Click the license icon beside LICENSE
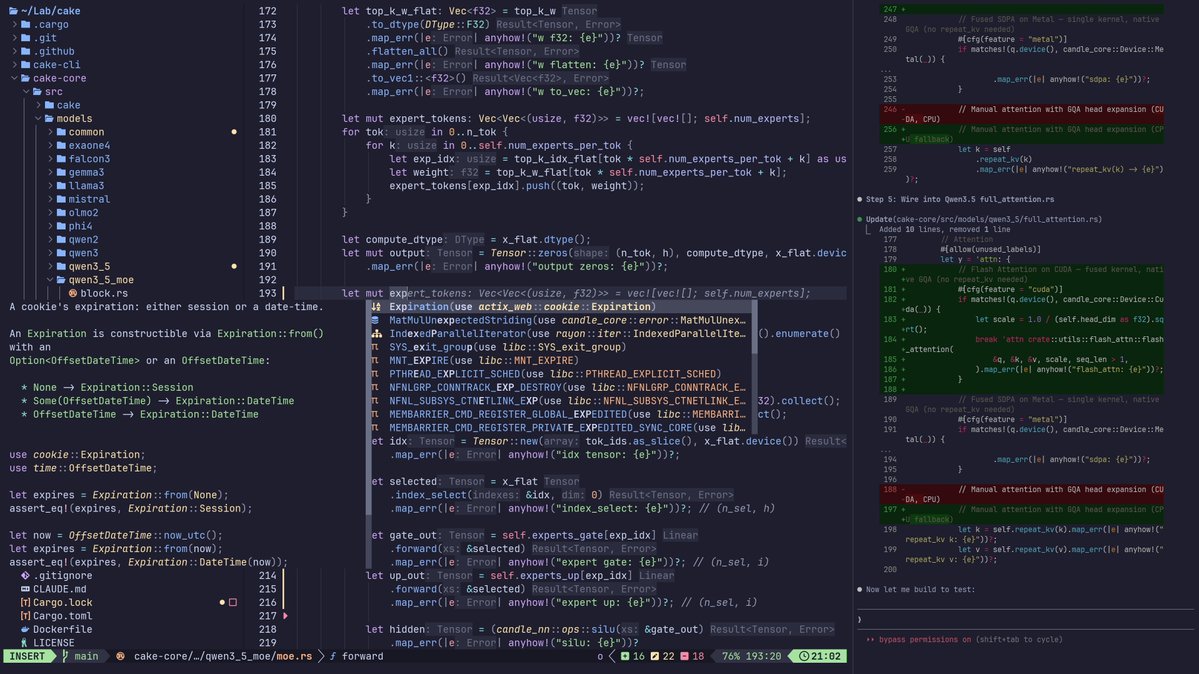Screen dimensions: 1199x674 pos(25,643)
